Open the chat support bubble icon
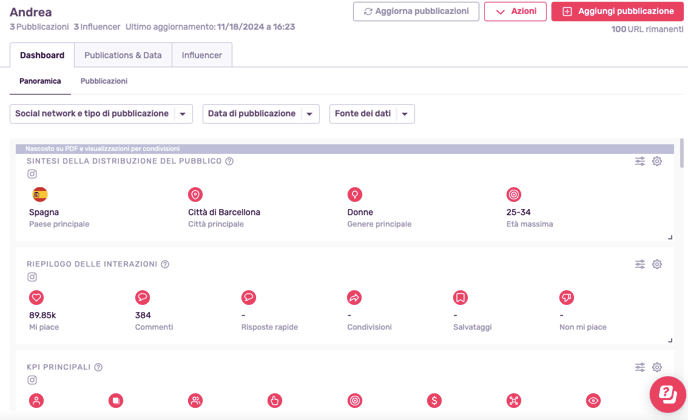This screenshot has width=688, height=420. click(668, 394)
